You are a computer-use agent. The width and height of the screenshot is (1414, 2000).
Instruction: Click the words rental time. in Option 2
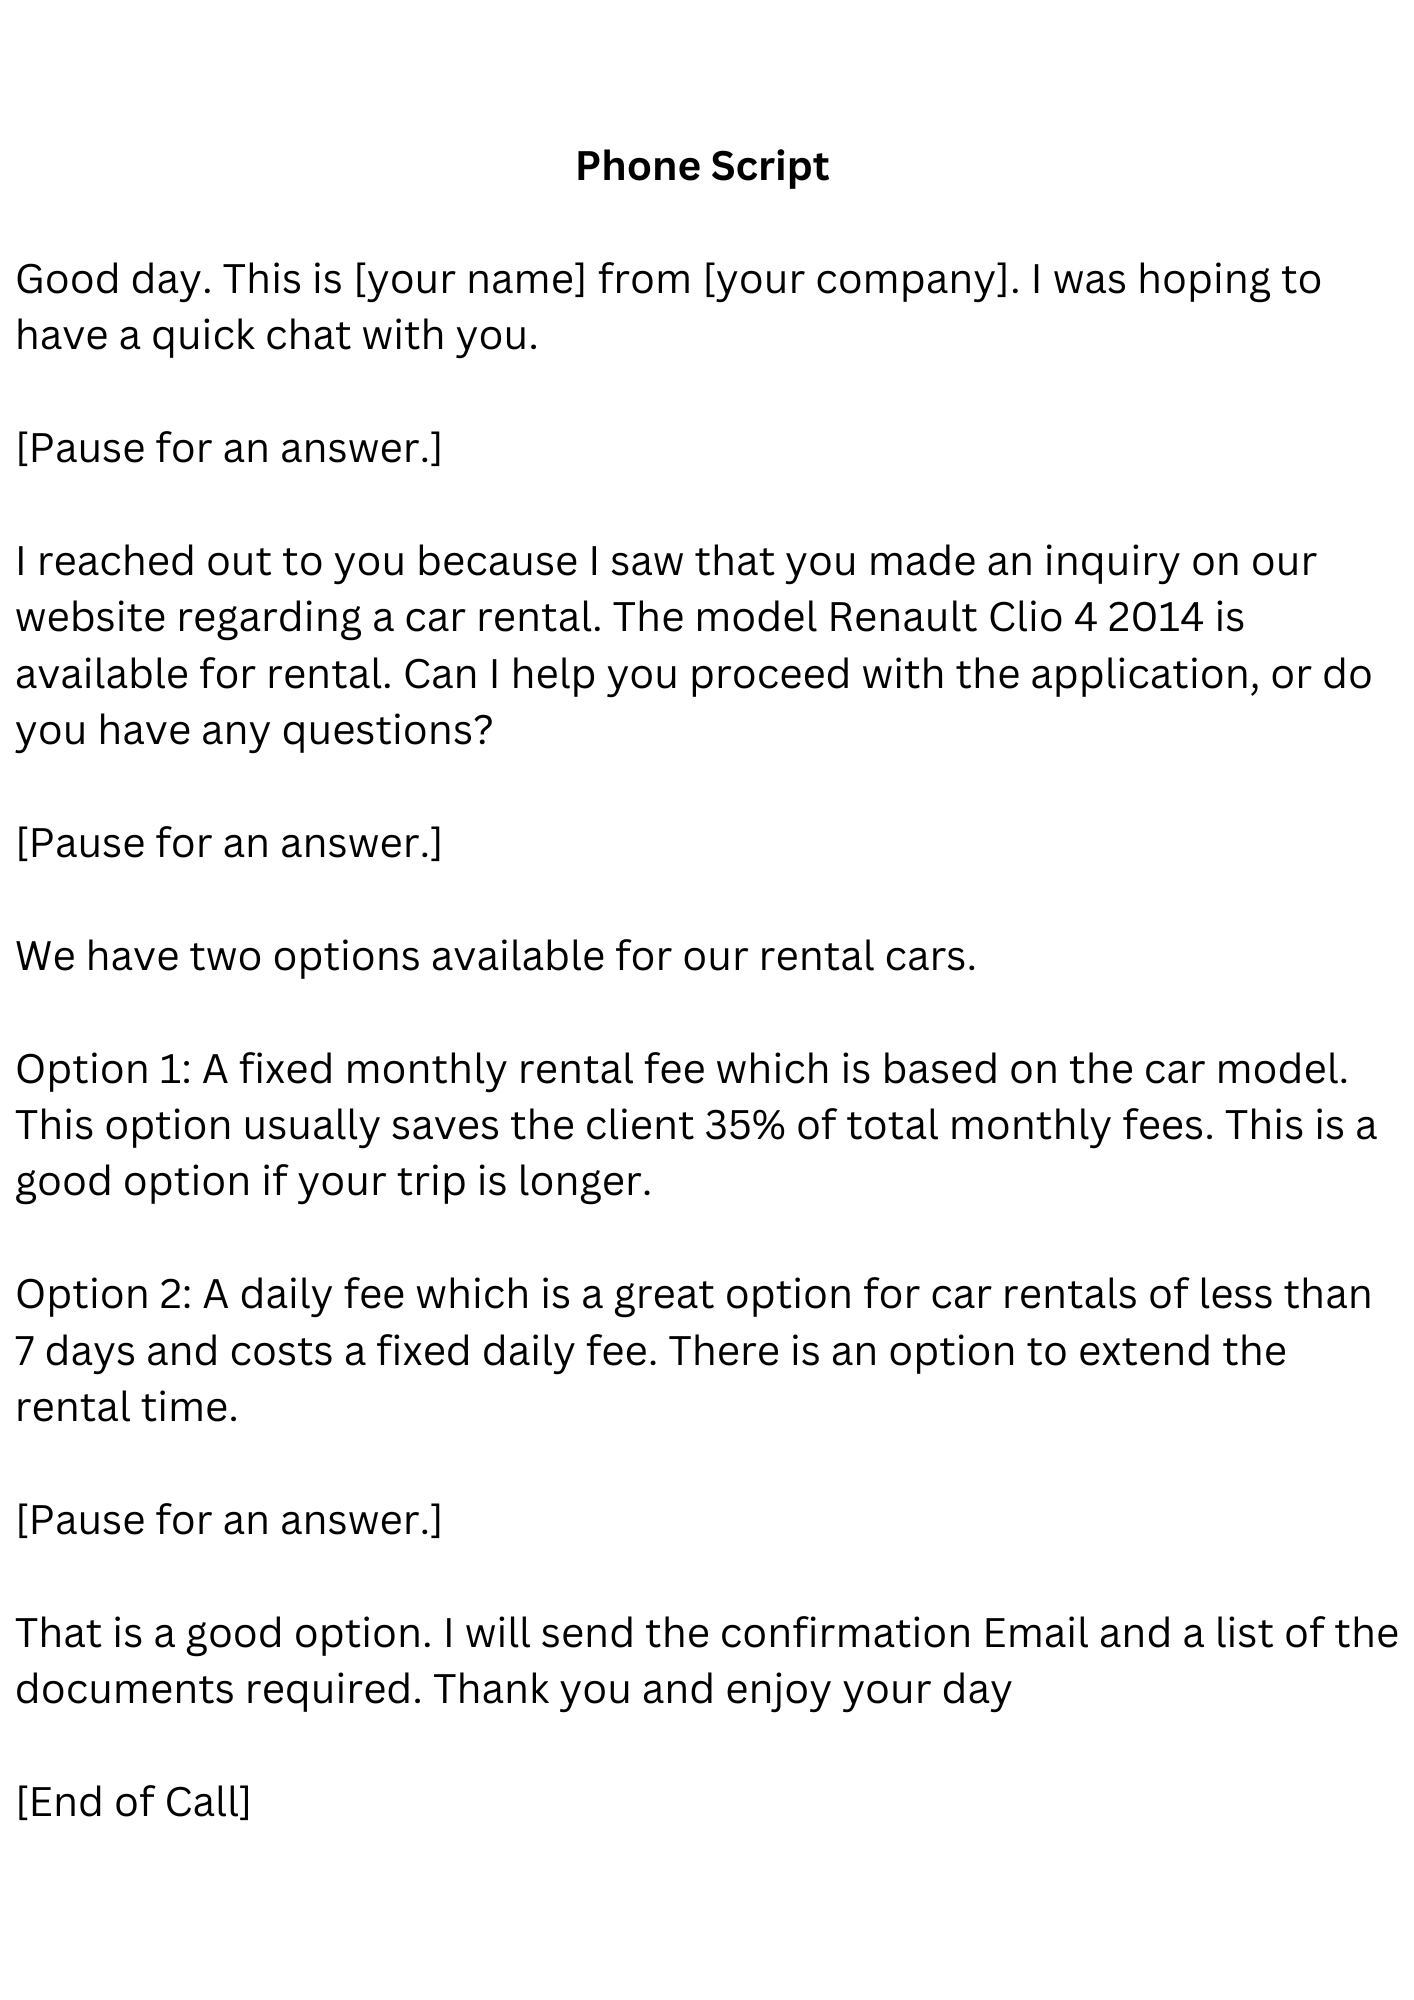127,1408
